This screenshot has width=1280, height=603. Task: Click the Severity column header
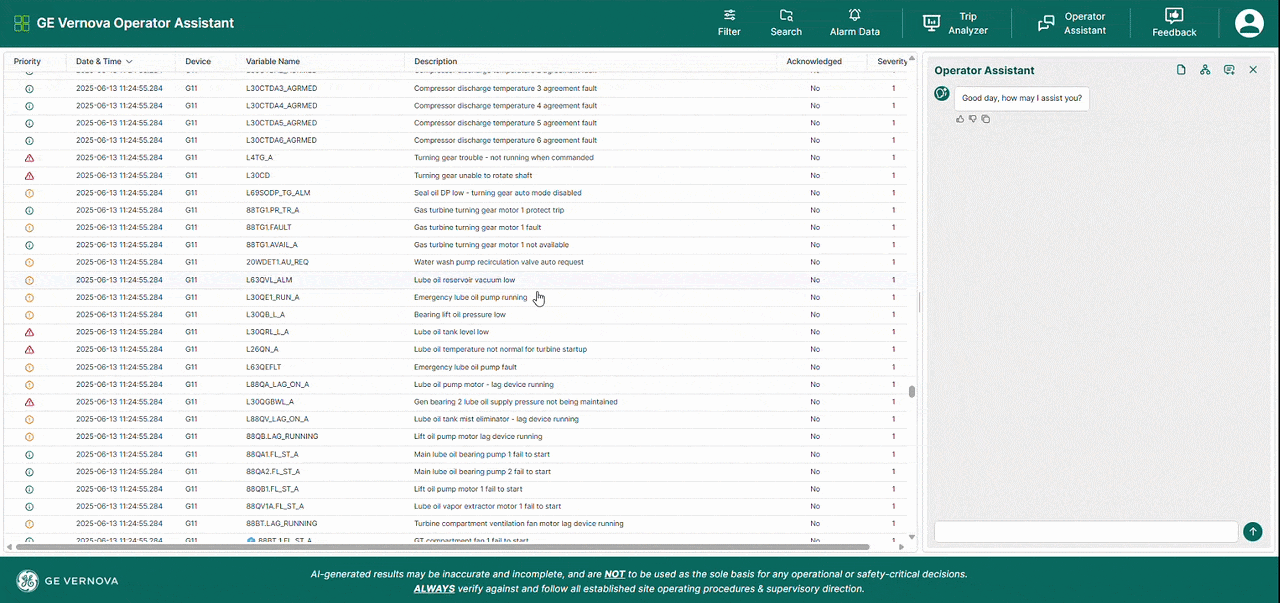coord(892,62)
